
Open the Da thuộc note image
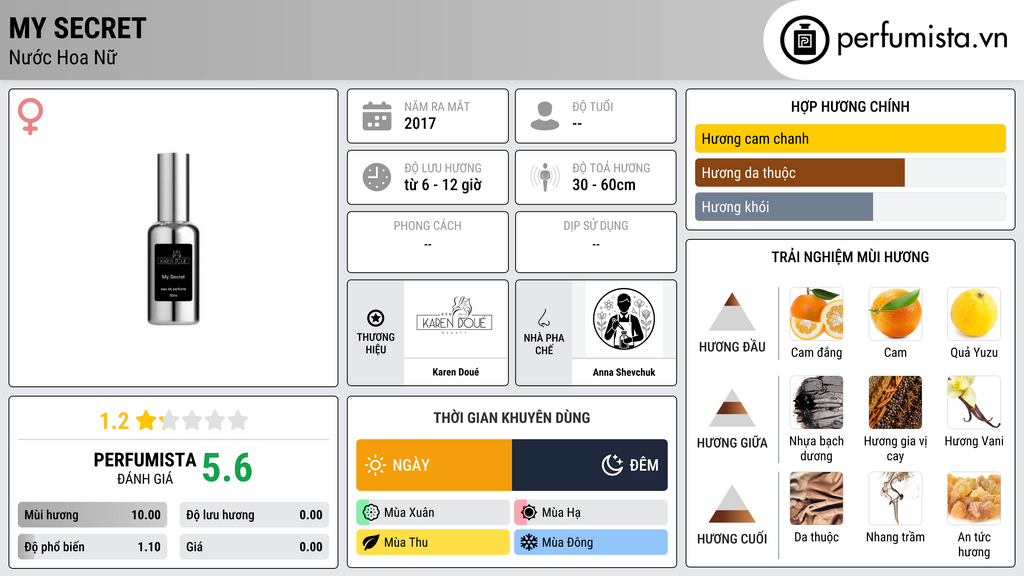pyautogui.click(x=816, y=498)
